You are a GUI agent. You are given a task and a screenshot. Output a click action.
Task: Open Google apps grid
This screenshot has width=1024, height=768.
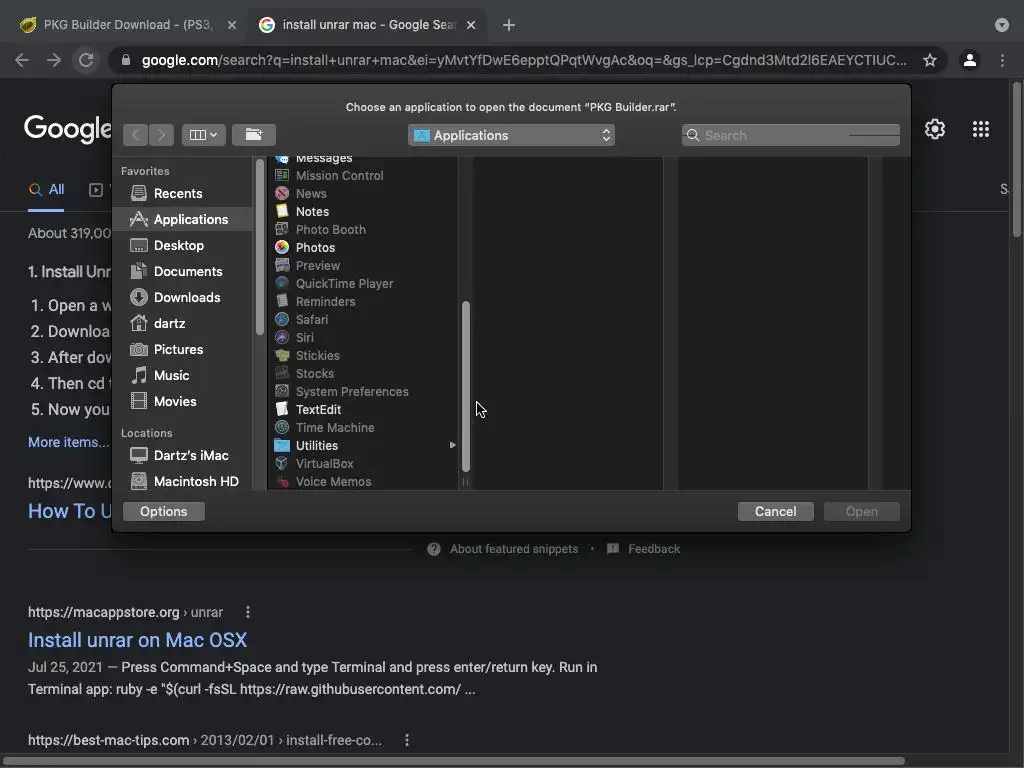[x=981, y=129]
